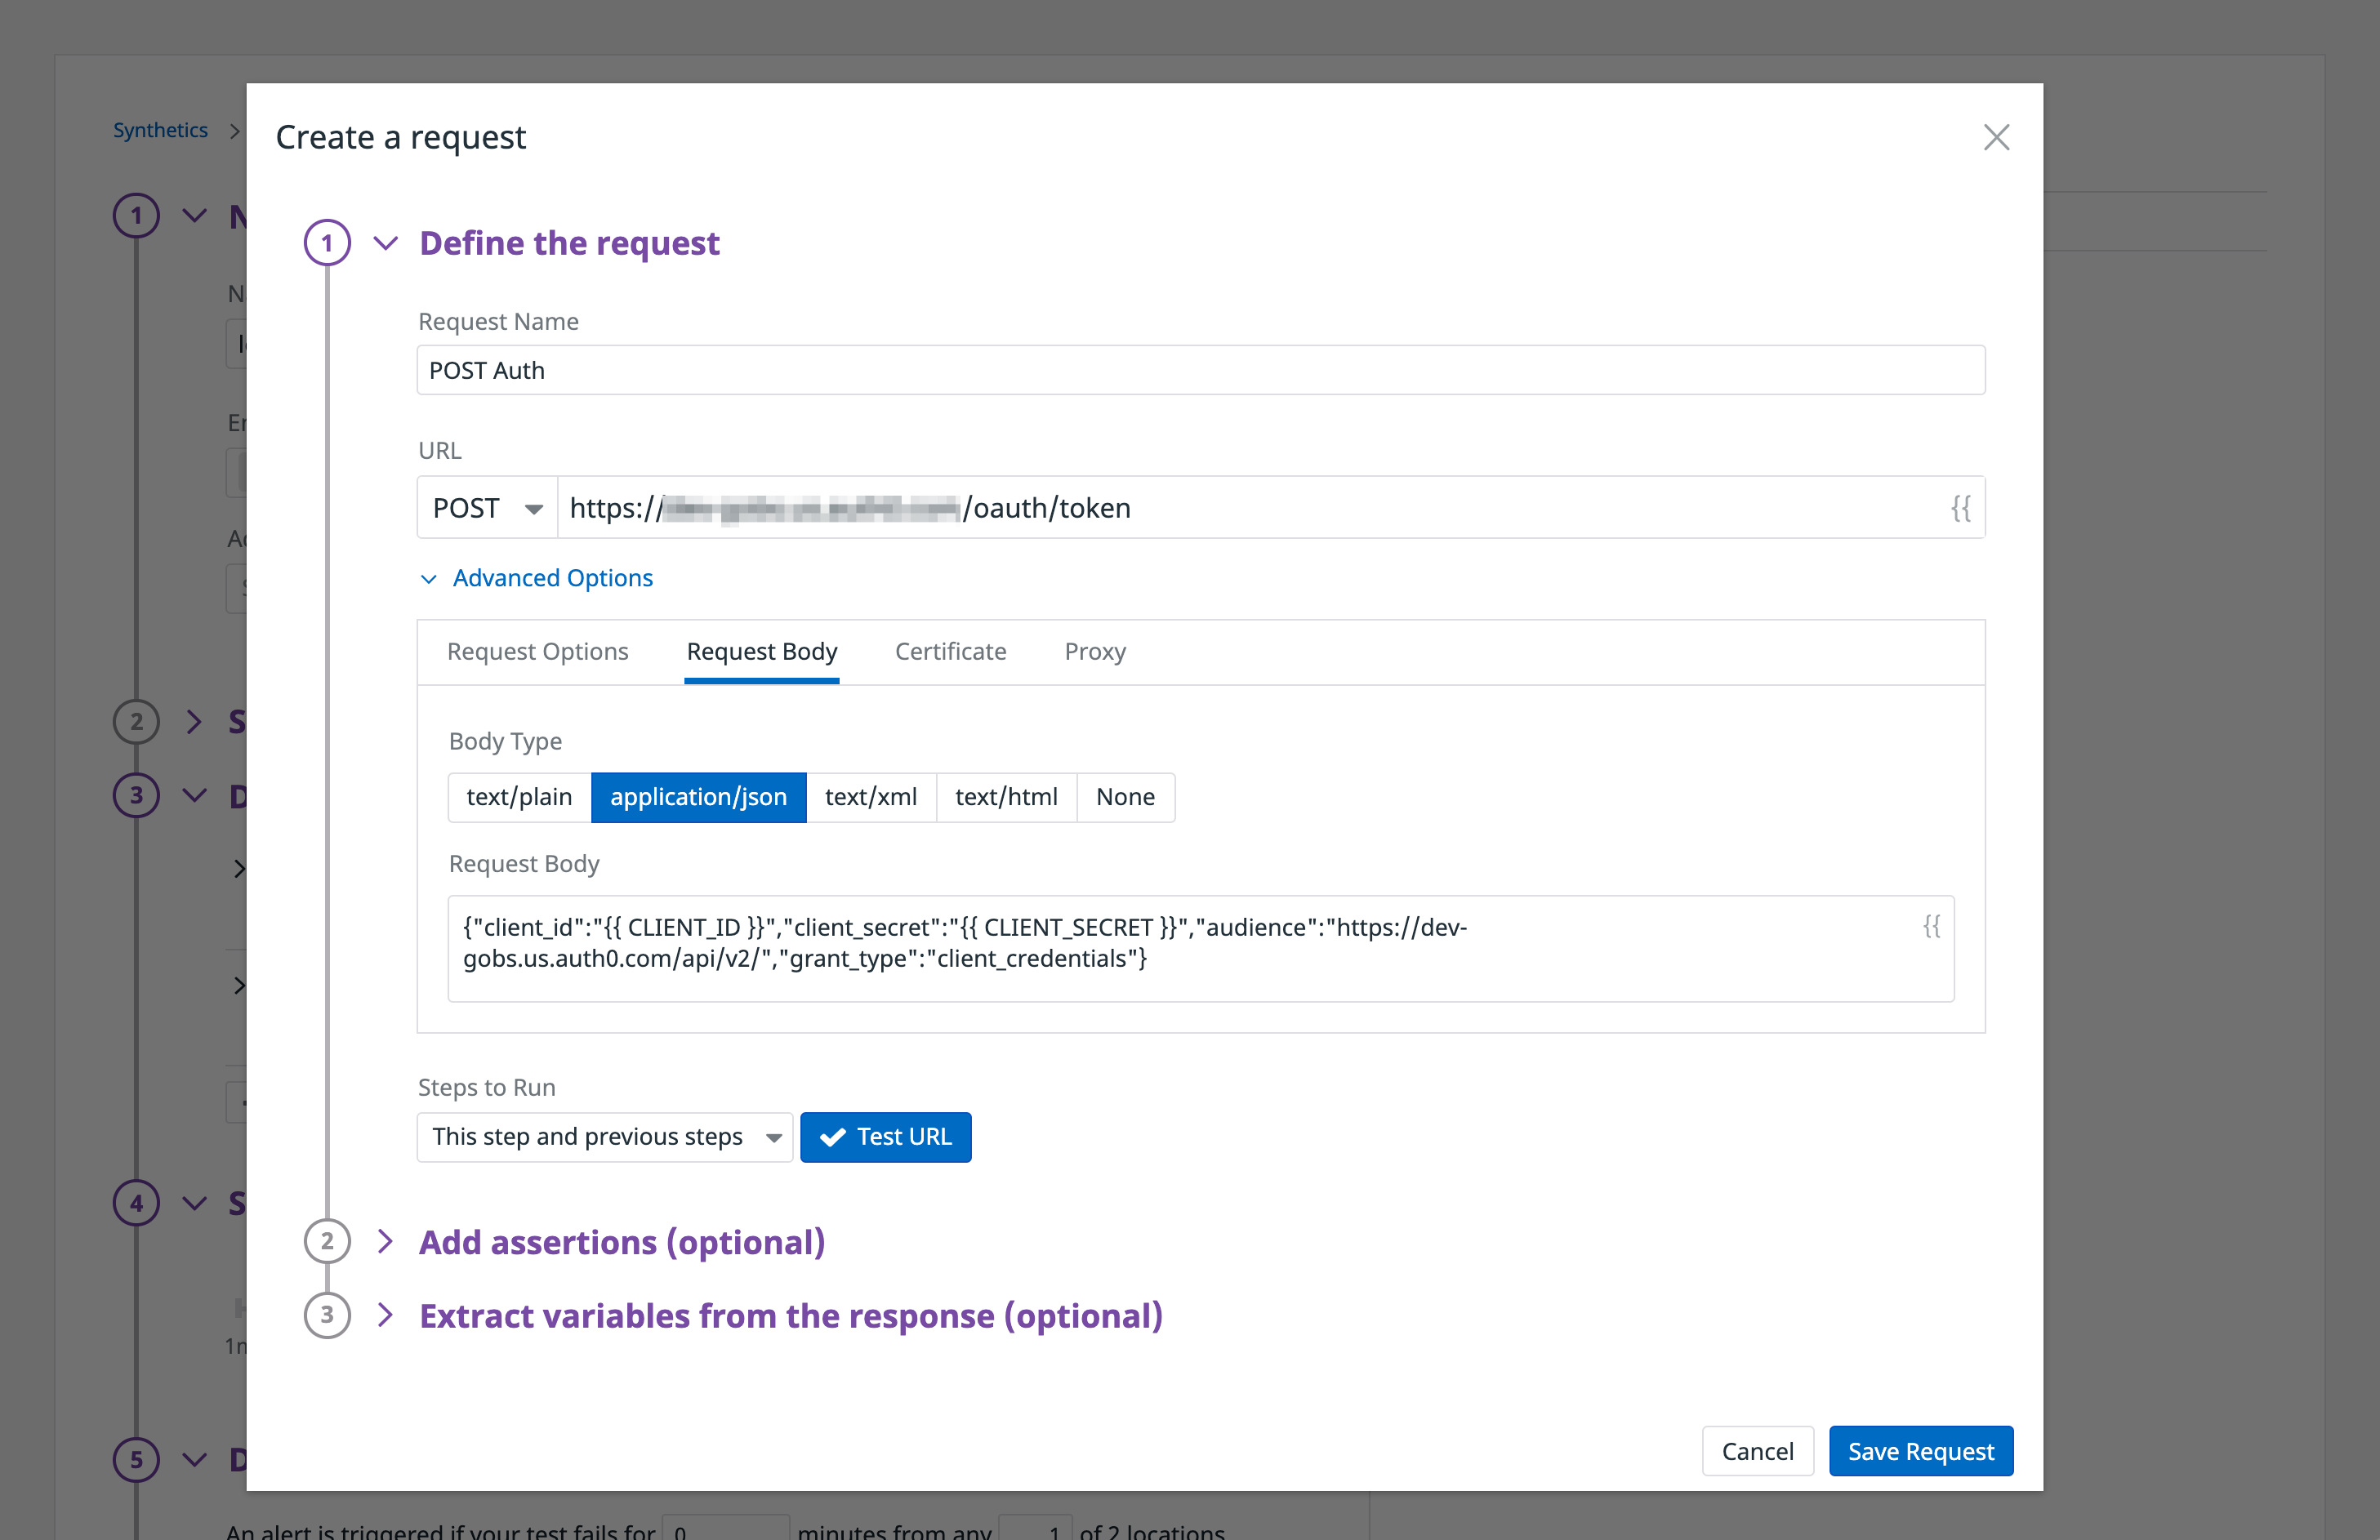Close the Create a request dialog
Image resolution: width=2380 pixels, height=1540 pixels.
click(1996, 138)
